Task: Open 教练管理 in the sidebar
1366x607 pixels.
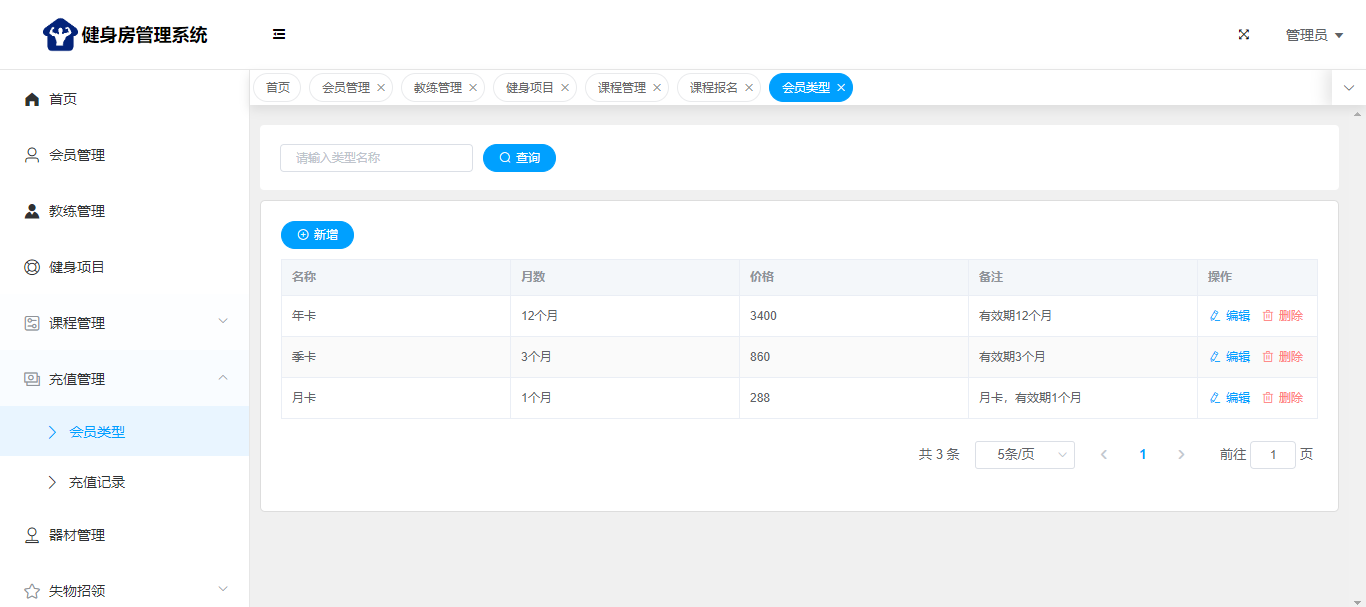Action: pos(77,211)
